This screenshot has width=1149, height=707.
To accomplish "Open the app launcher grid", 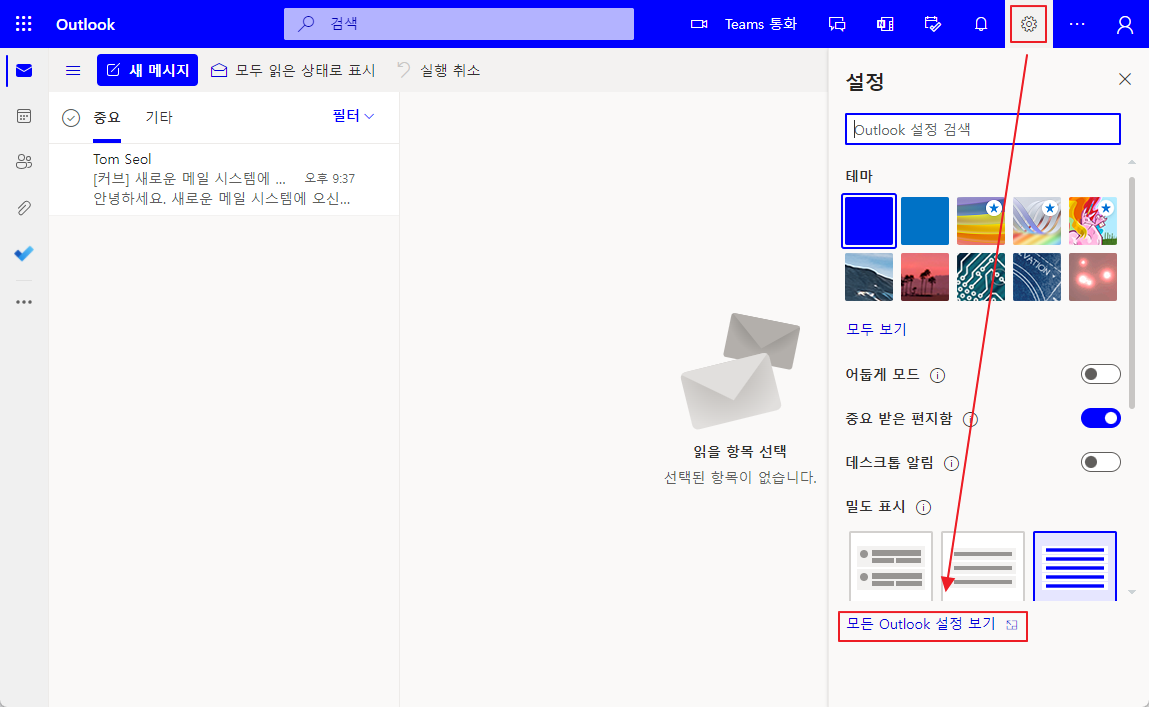I will pos(23,24).
